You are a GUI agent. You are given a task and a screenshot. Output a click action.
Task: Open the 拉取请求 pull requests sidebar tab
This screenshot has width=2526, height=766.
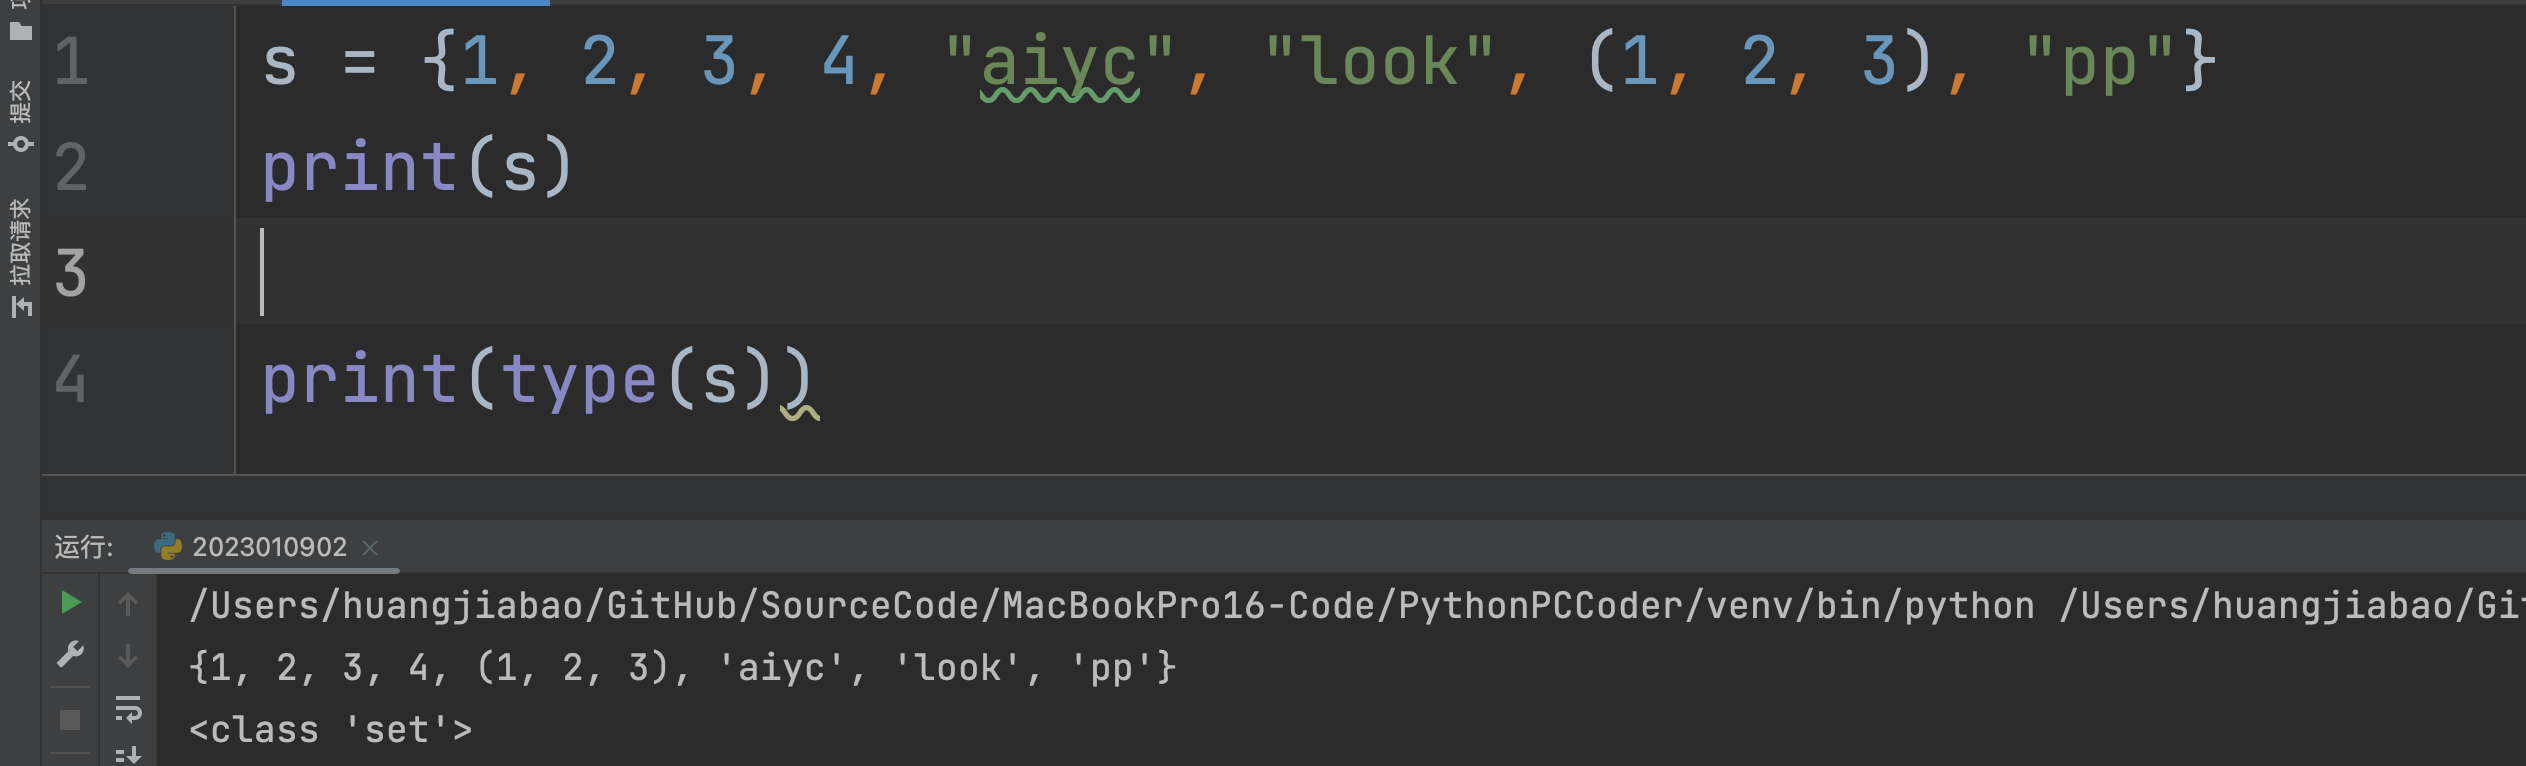(x=21, y=257)
